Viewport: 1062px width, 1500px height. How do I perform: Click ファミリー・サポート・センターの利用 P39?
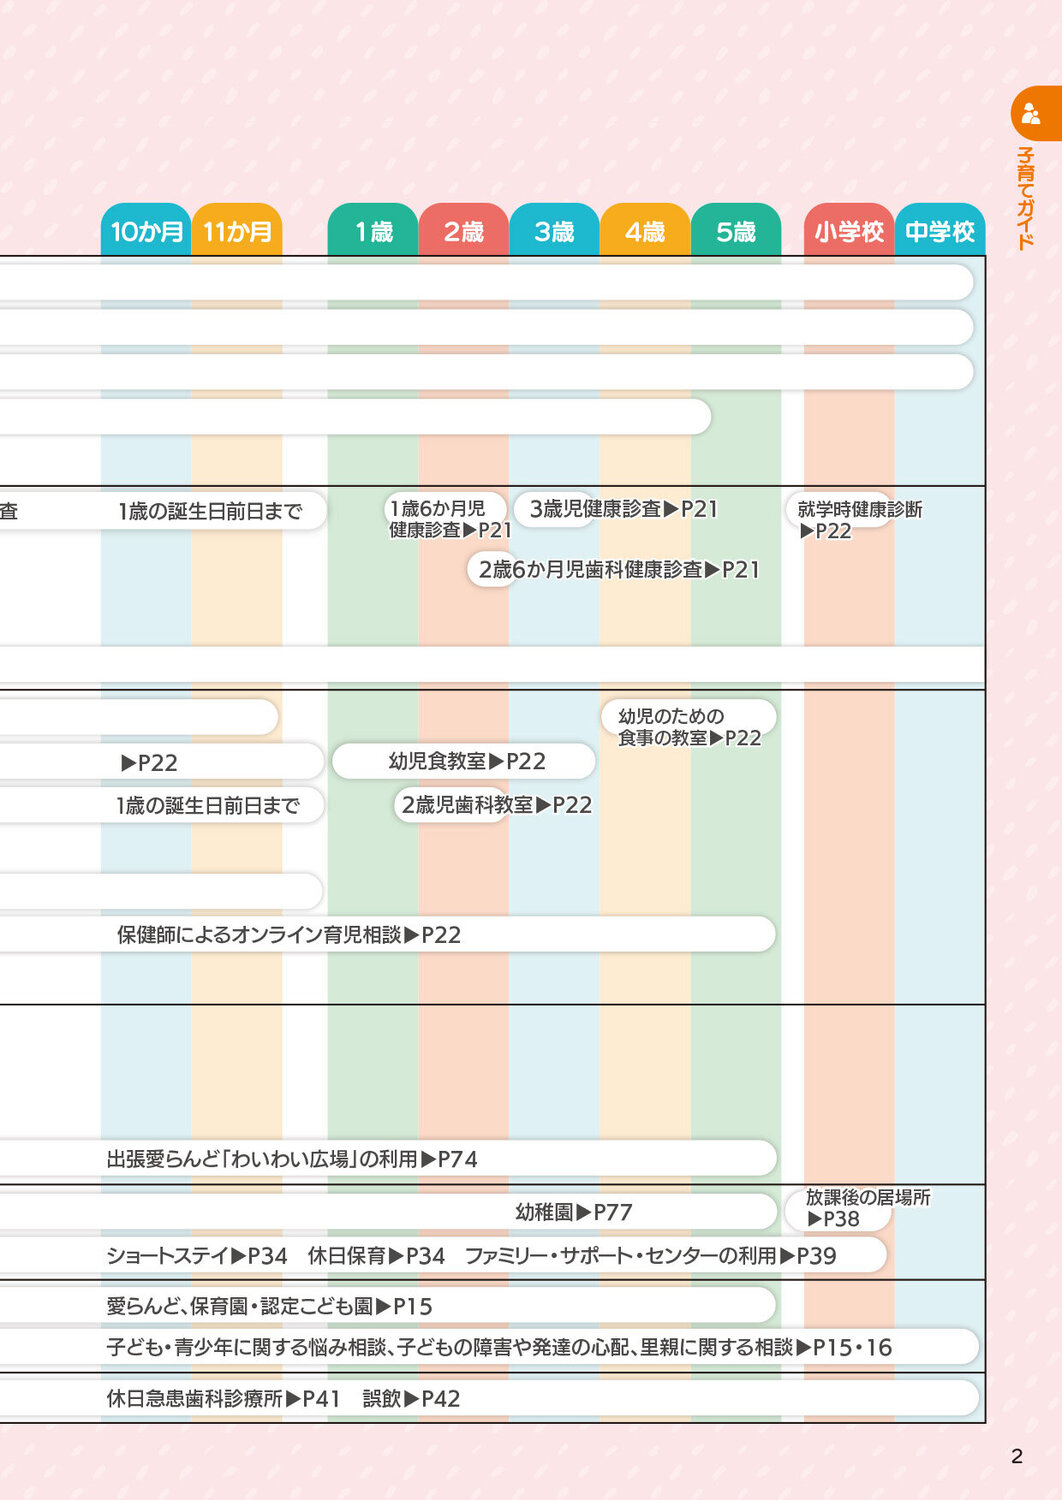(650, 1256)
